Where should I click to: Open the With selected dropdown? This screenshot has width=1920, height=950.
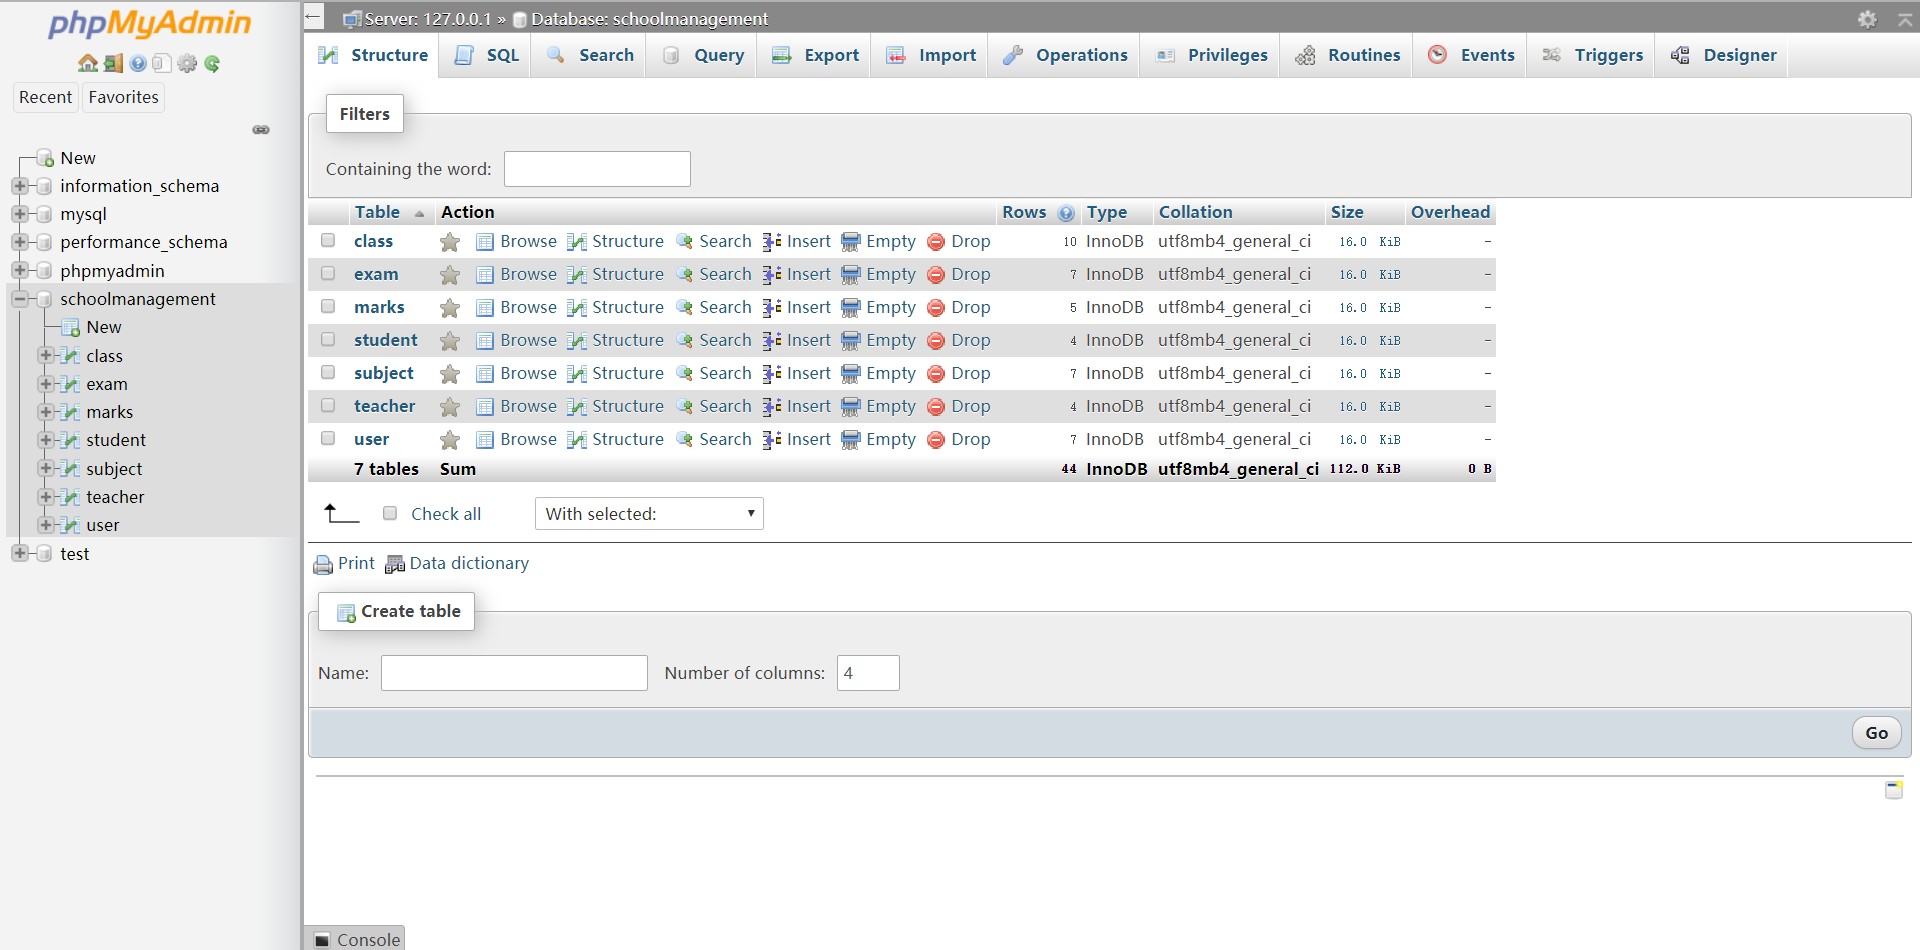tap(649, 513)
